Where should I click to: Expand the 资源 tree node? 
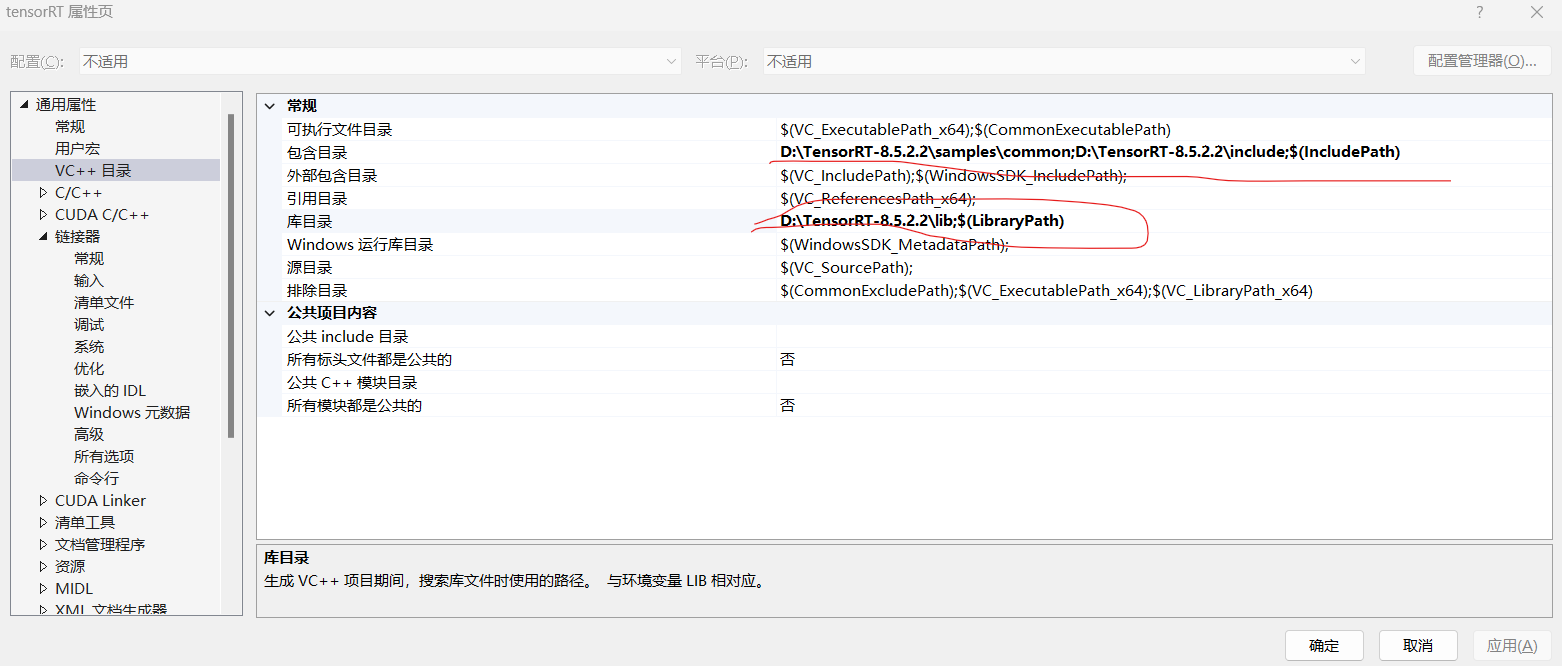coord(43,566)
